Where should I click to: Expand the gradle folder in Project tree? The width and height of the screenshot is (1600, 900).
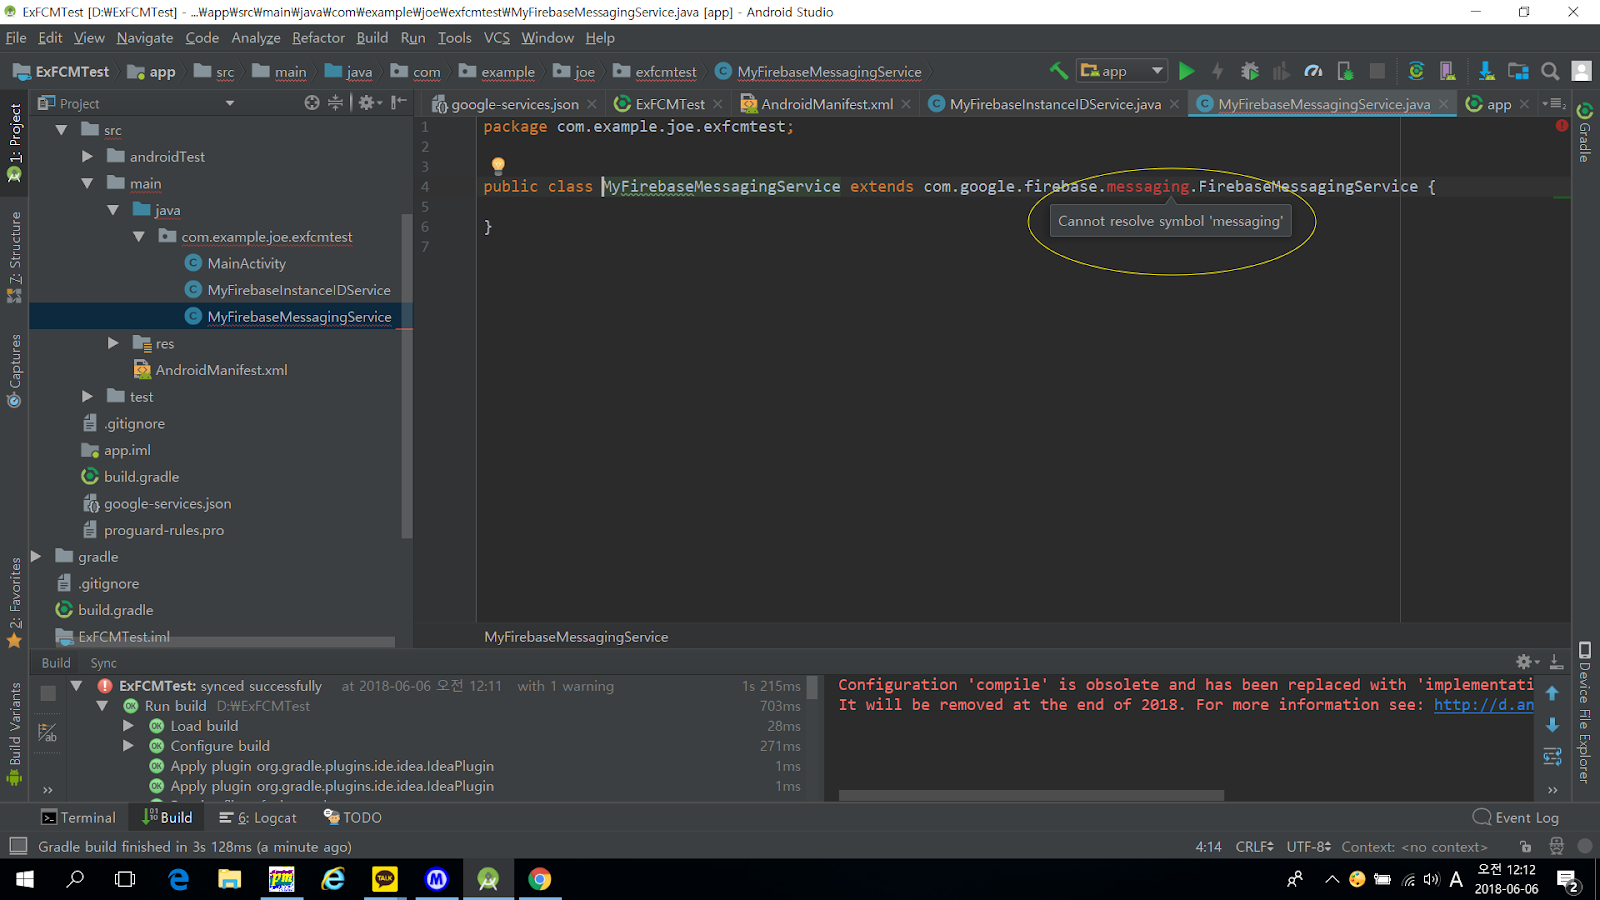pyautogui.click(x=36, y=556)
